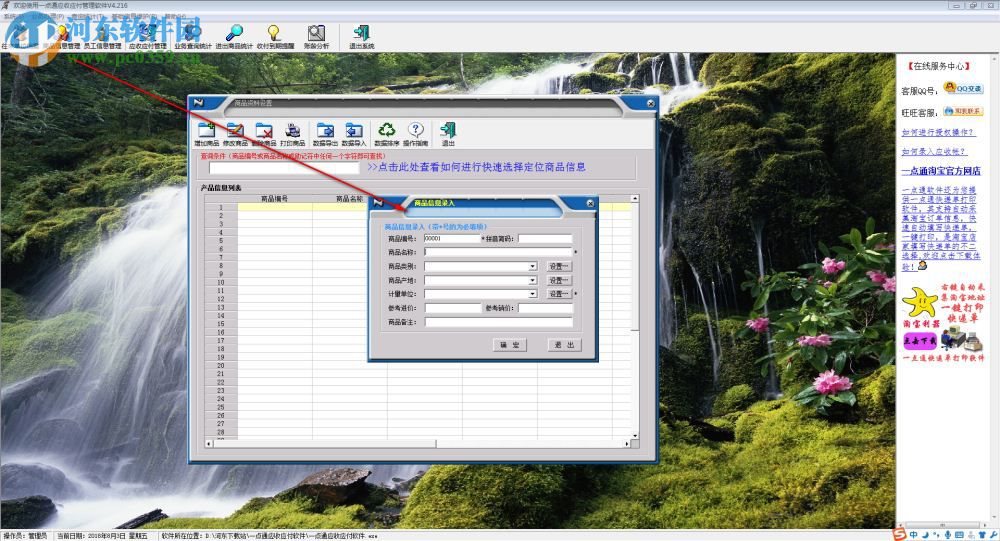Click the input method S icon in tray
Image resolution: width=1000 pixels, height=541 pixels.
899,535
